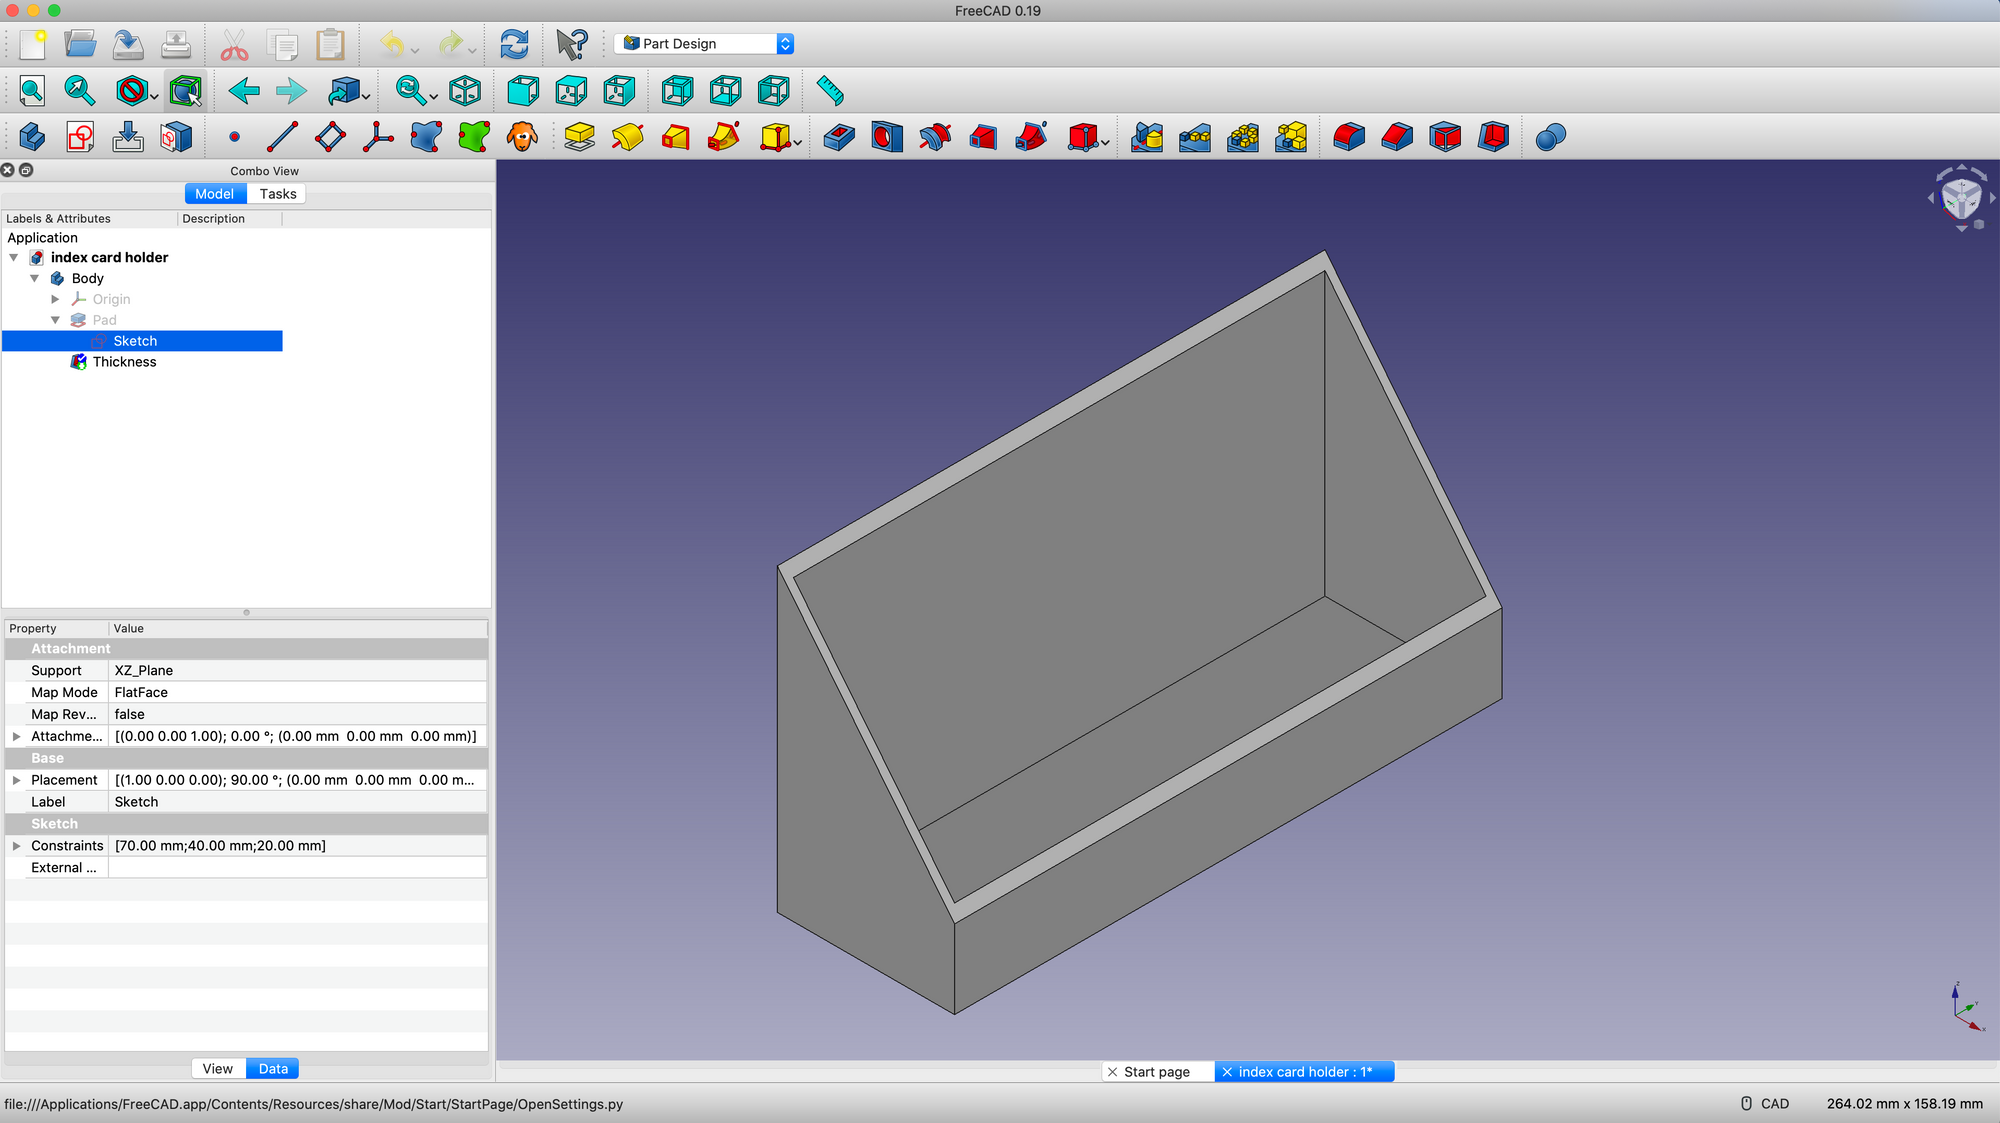This screenshot has width=2000, height=1123.
Task: Click the Refresh/Recompute icon
Action: [x=515, y=44]
